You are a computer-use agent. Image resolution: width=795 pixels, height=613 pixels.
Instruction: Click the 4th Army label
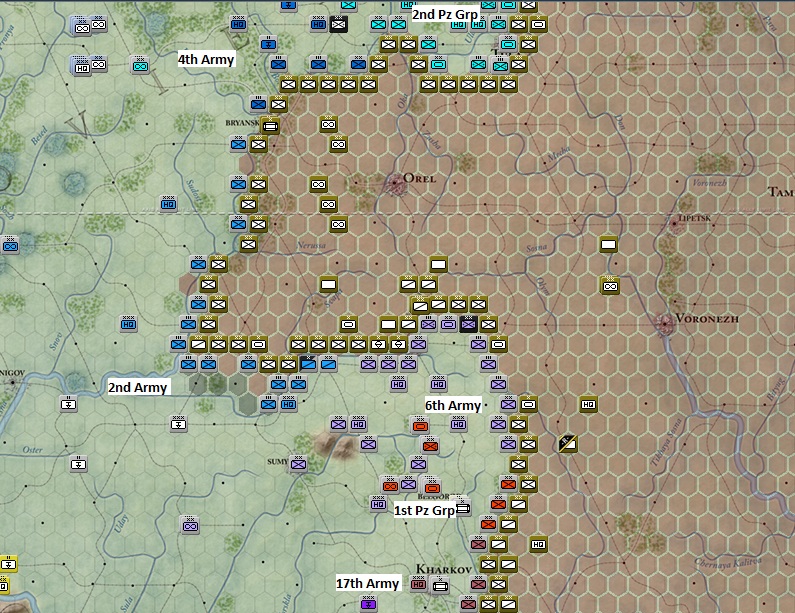tap(206, 59)
